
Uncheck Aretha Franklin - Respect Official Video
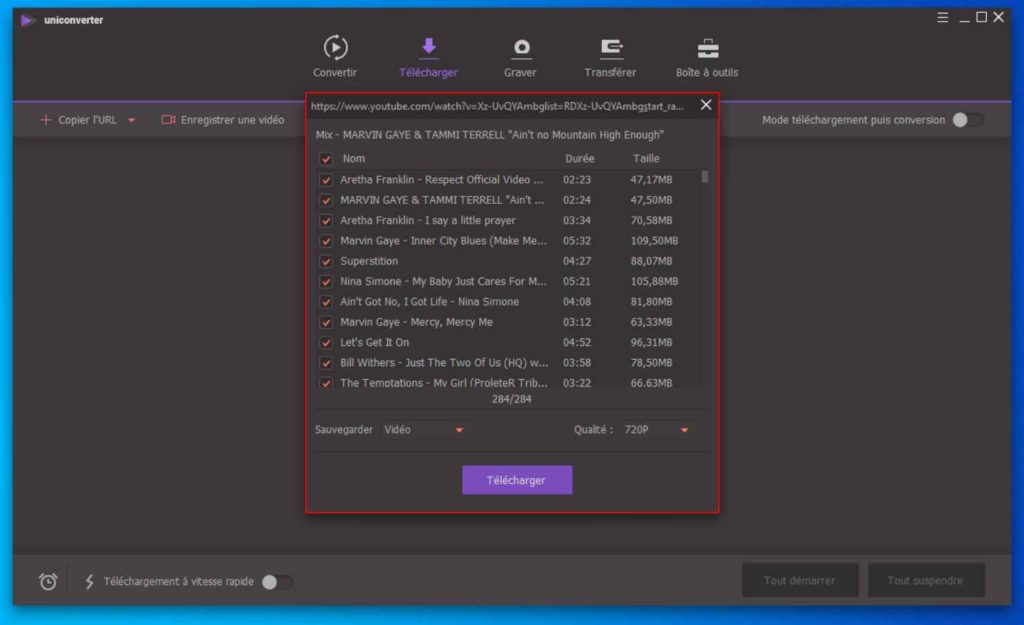point(325,180)
